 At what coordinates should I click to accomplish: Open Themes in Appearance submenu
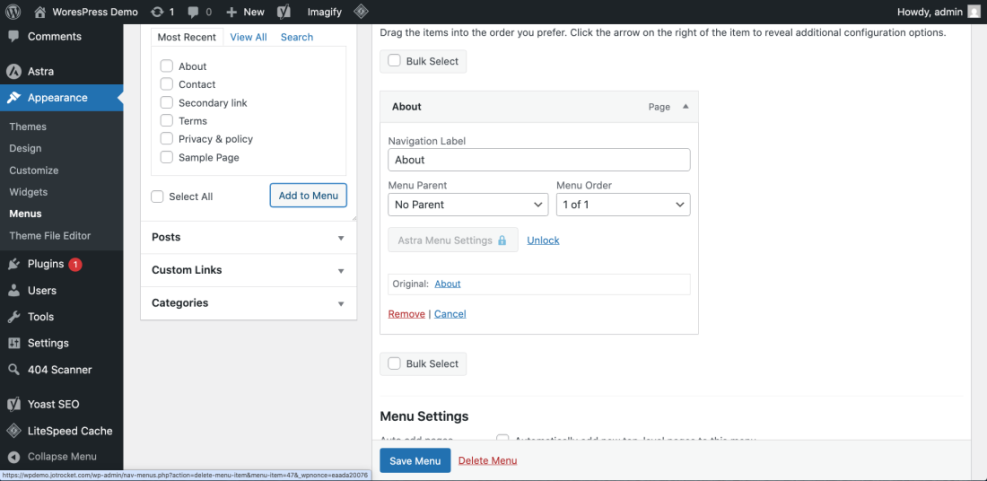(x=28, y=127)
